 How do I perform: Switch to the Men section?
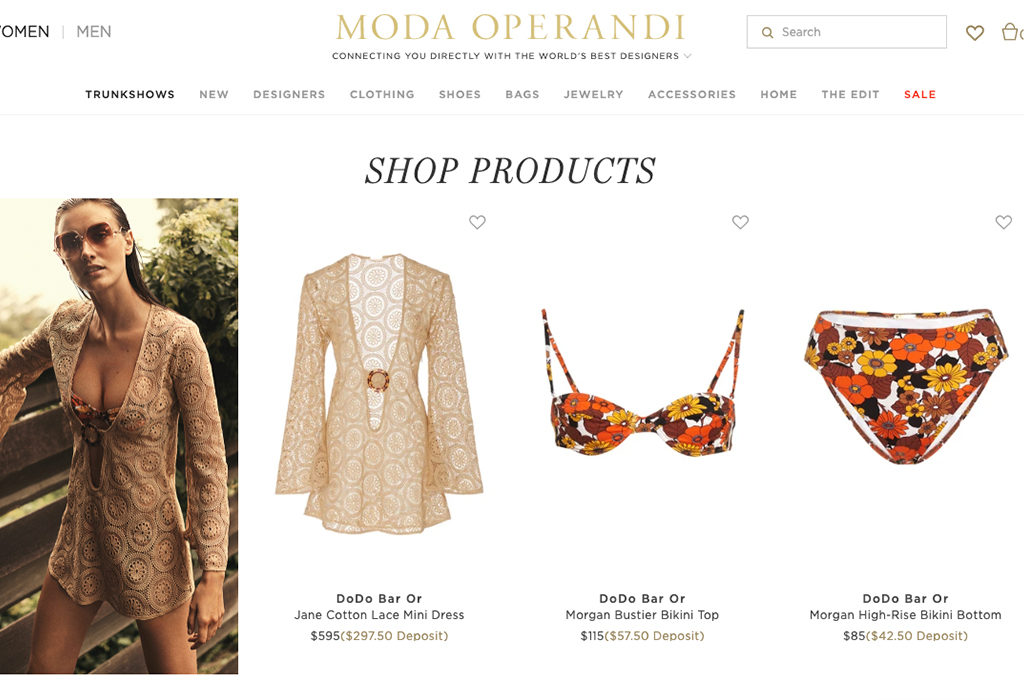tap(94, 31)
